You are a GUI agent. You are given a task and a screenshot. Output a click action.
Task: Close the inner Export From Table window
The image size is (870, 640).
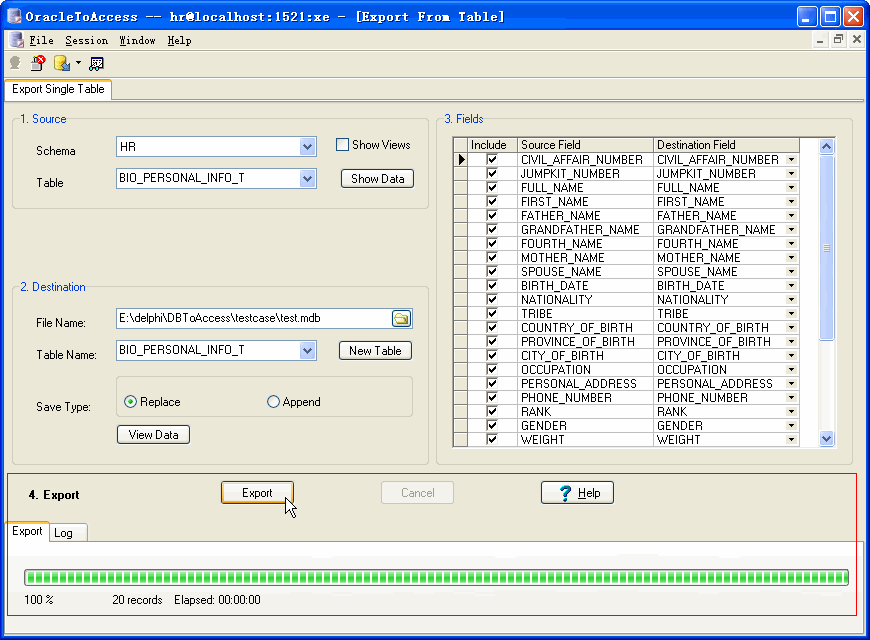[857, 39]
